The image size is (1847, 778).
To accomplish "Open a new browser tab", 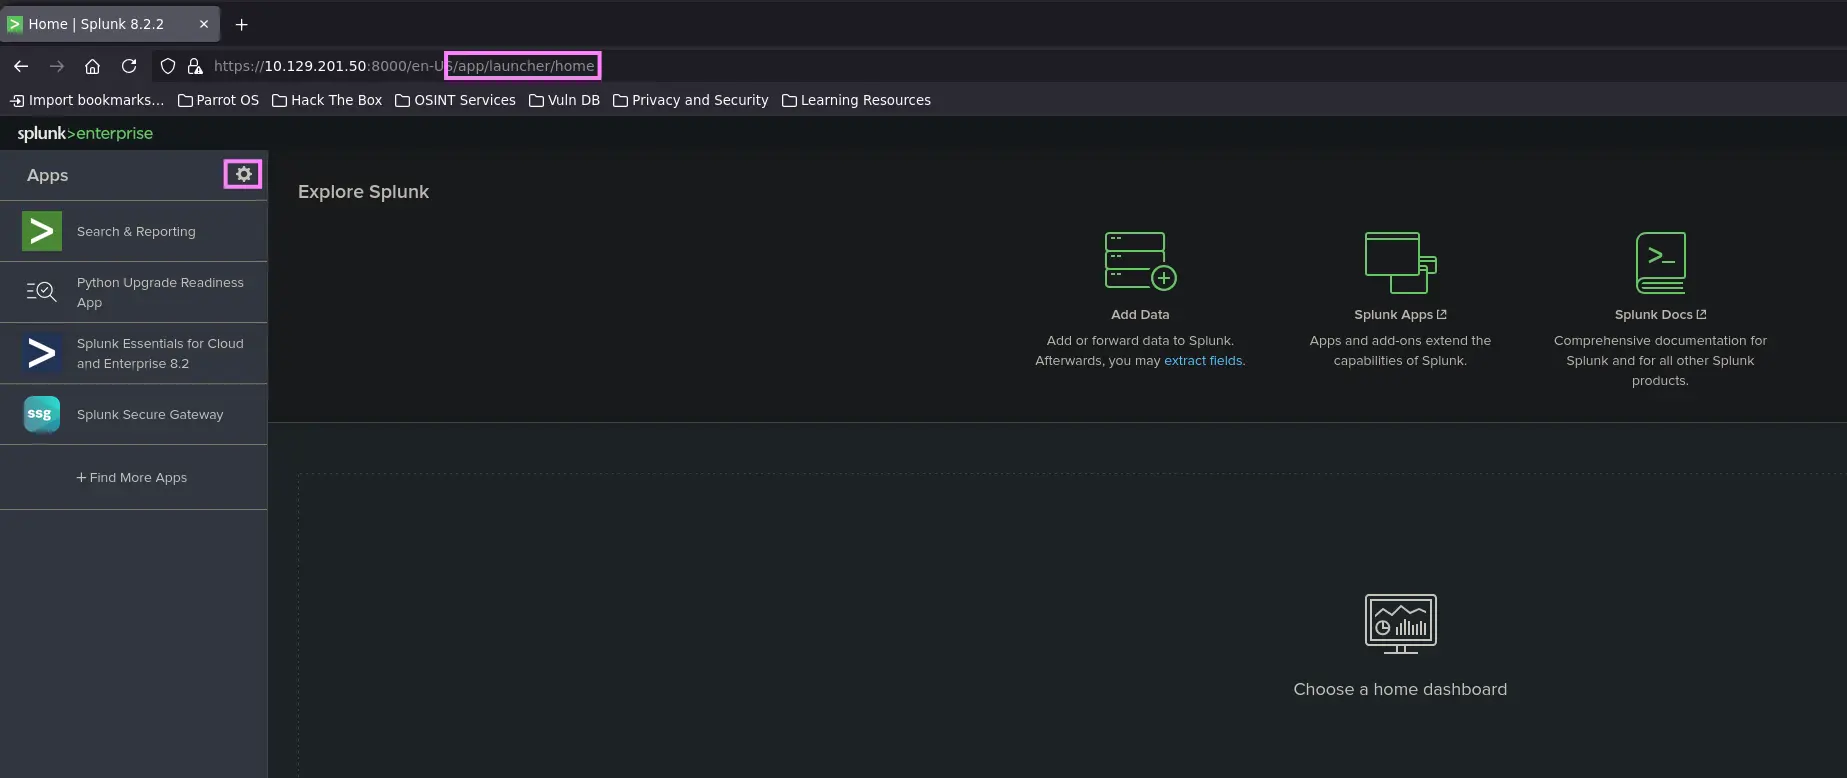I will pyautogui.click(x=241, y=24).
